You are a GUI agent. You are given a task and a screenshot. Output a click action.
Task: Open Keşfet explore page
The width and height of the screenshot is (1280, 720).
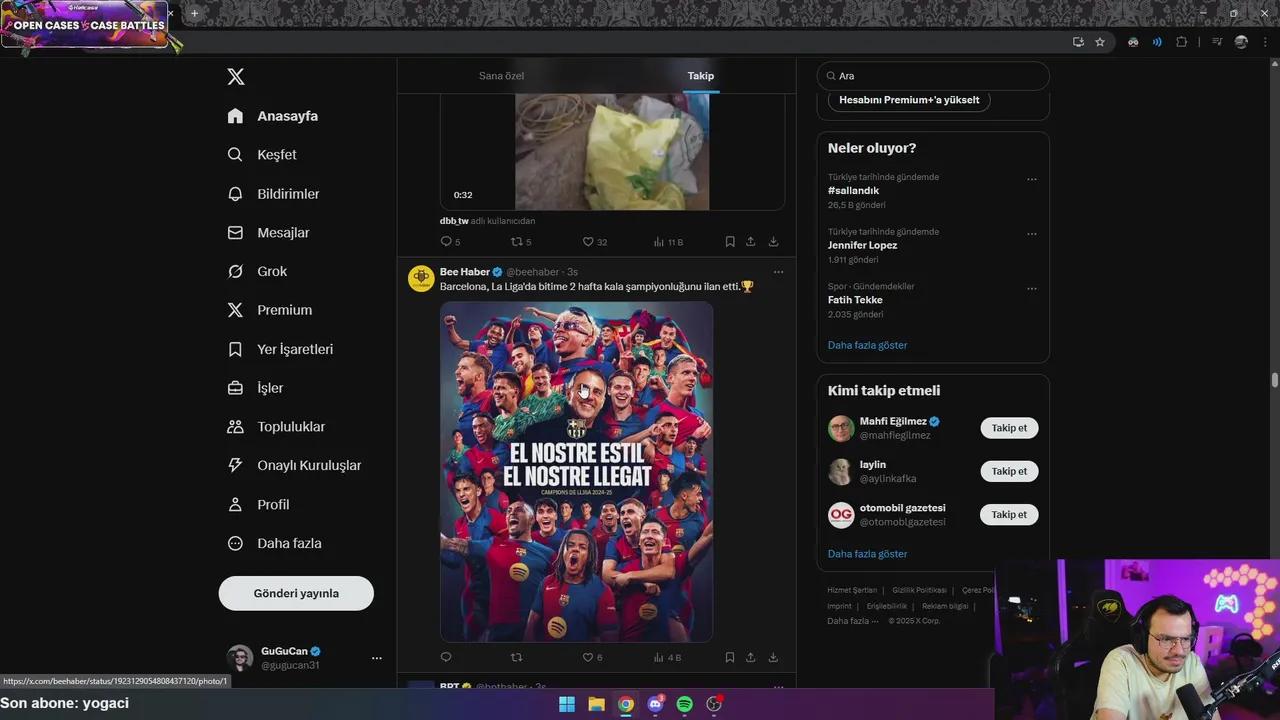(262, 155)
